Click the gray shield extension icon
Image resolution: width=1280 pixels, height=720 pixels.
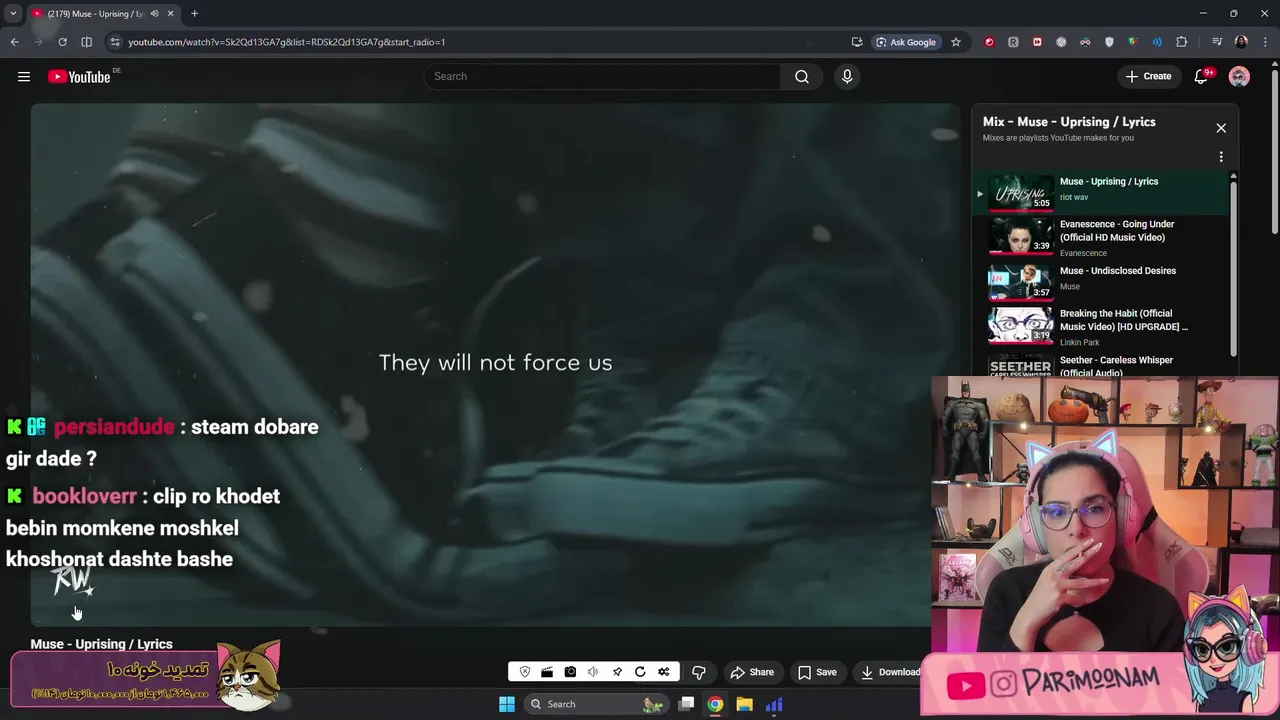(1109, 42)
